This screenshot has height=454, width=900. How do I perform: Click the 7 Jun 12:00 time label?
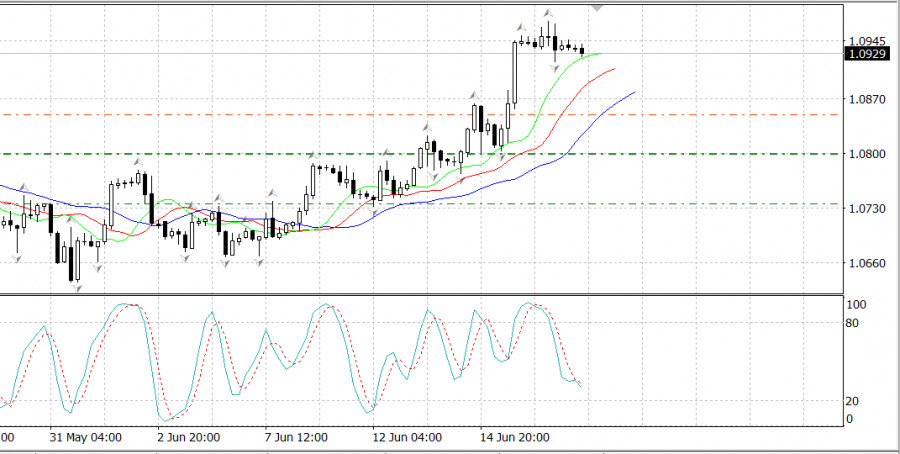(297, 438)
